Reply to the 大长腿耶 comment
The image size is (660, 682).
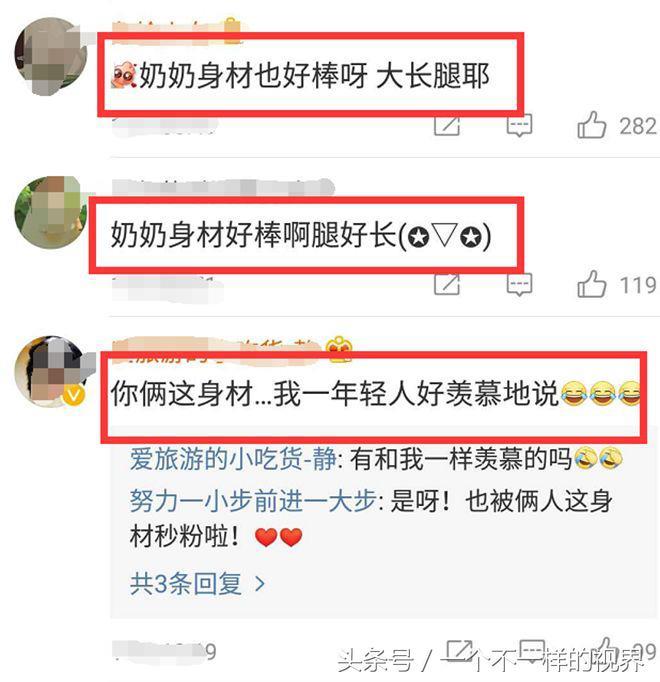click(x=519, y=125)
